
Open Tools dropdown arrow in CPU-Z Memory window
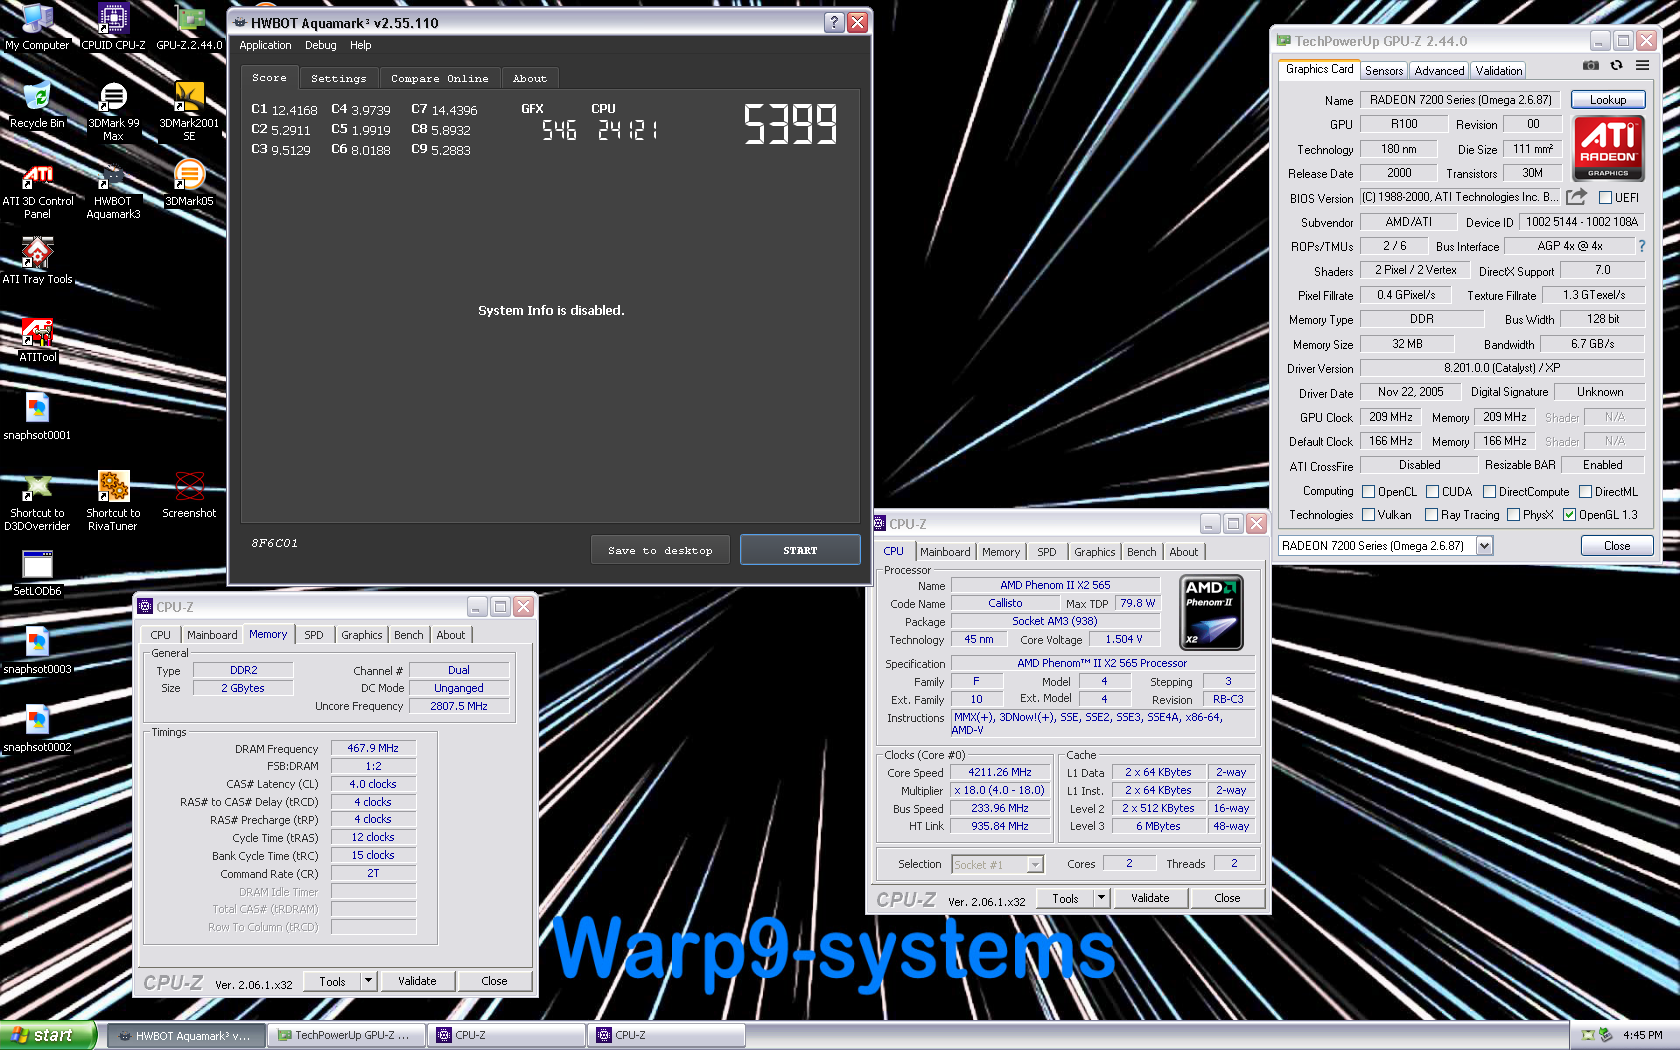point(368,981)
